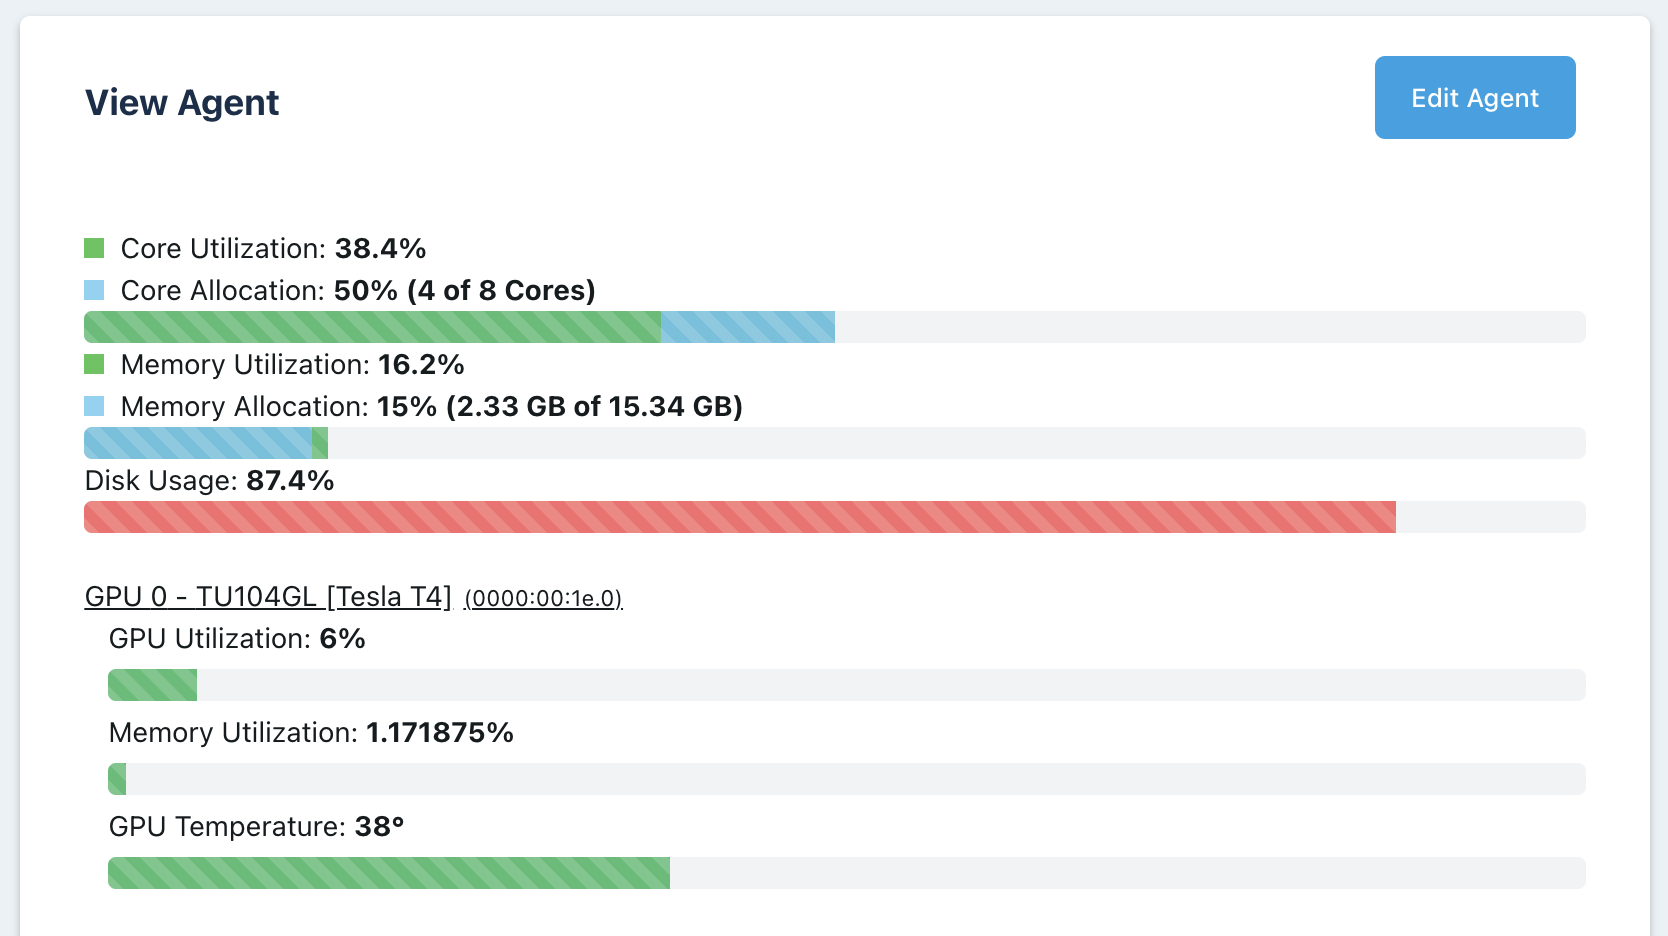Click the blue Memory Allocation legend square
1668x936 pixels.
click(x=93, y=405)
